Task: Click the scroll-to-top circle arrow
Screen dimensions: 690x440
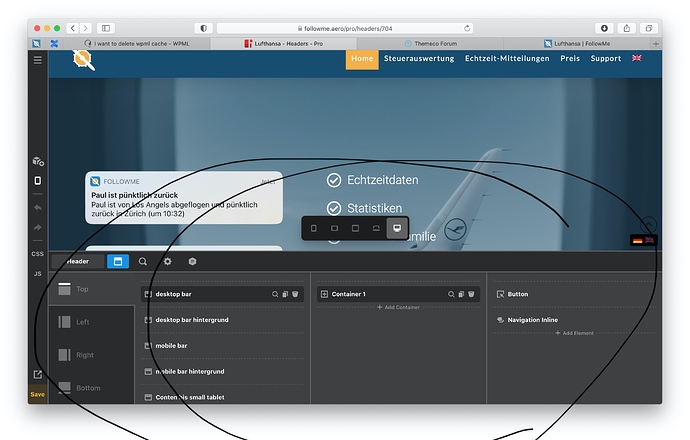Action: pyautogui.click(x=648, y=224)
